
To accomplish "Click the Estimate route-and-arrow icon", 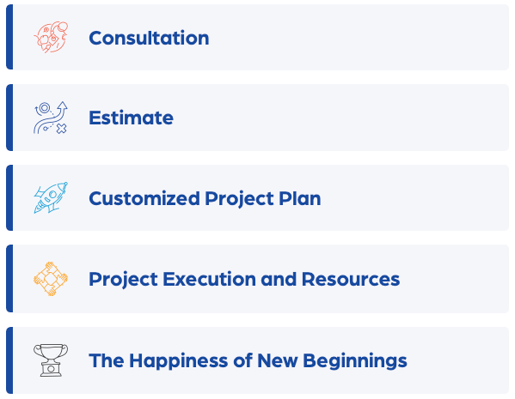I will tap(51, 118).
